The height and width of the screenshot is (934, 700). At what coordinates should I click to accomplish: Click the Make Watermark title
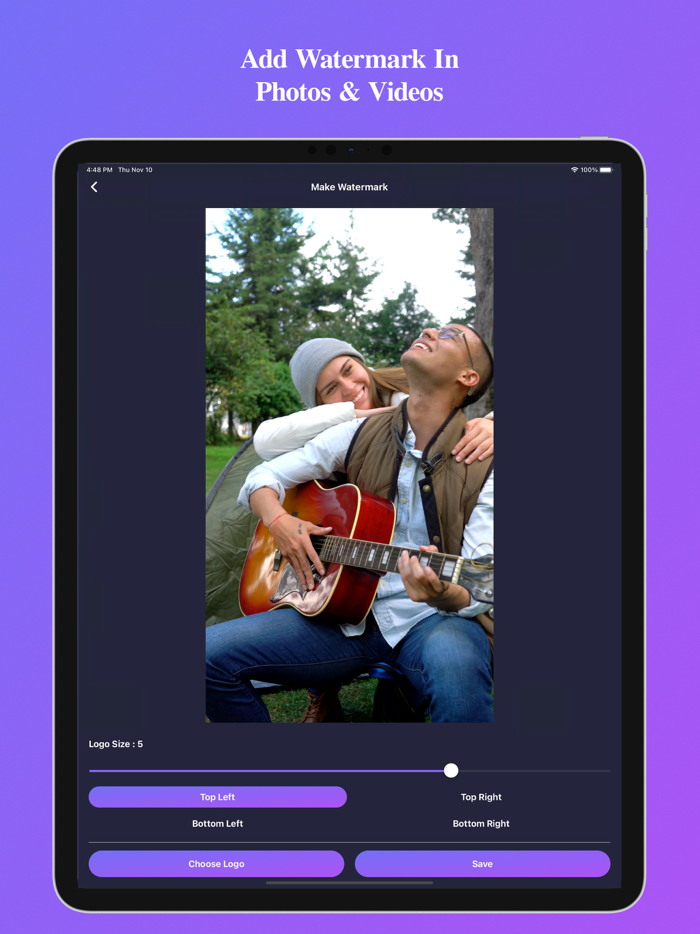349,187
